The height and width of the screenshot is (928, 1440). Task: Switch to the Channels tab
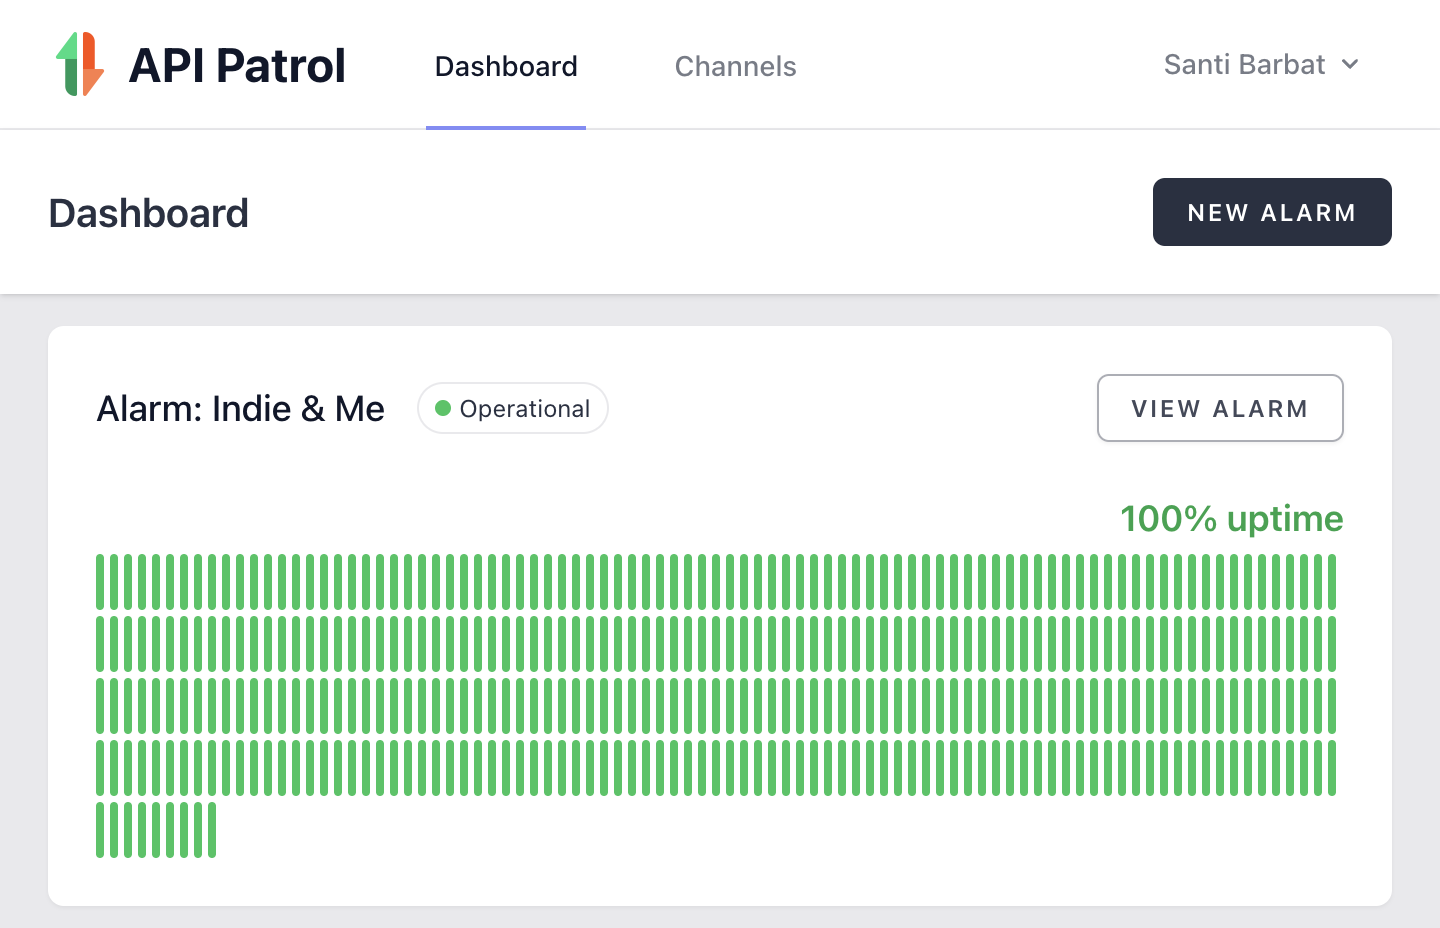[x=735, y=66]
